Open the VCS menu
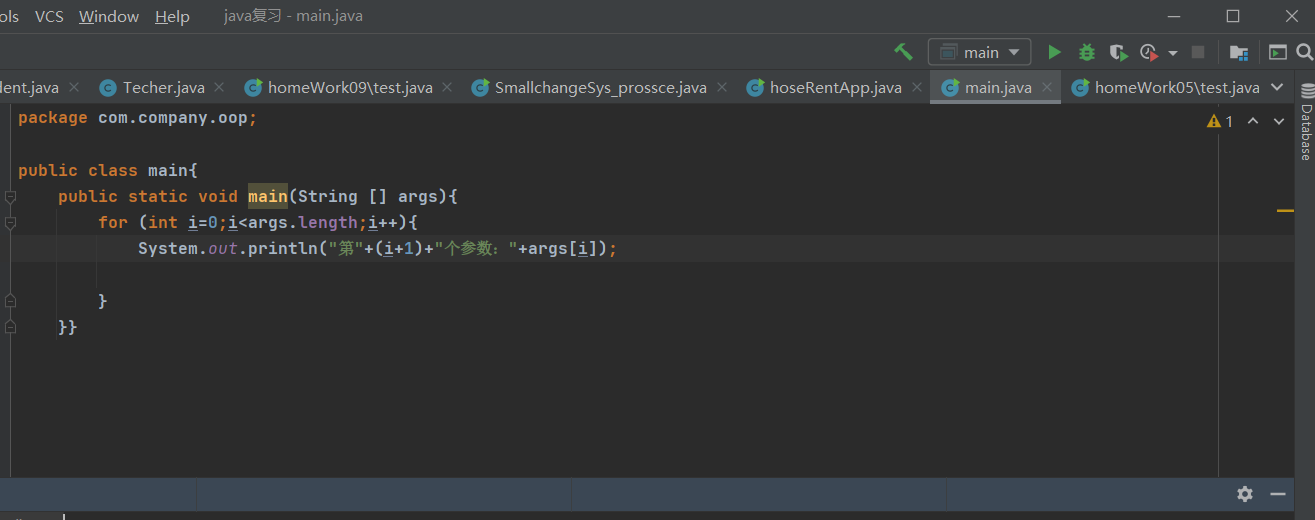The height and width of the screenshot is (520, 1315). 49,16
